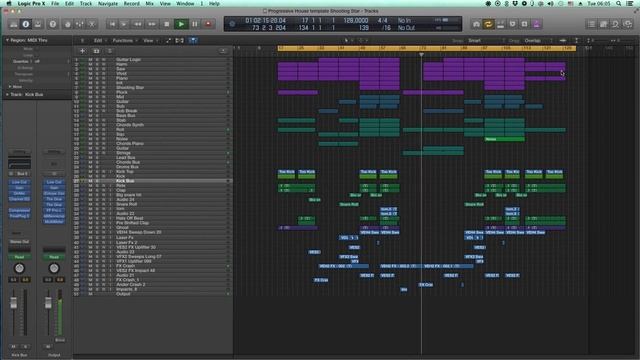Click the Low Cut plugin on Kick Bus strip
The image size is (640, 360).
pyautogui.click(x=19, y=182)
